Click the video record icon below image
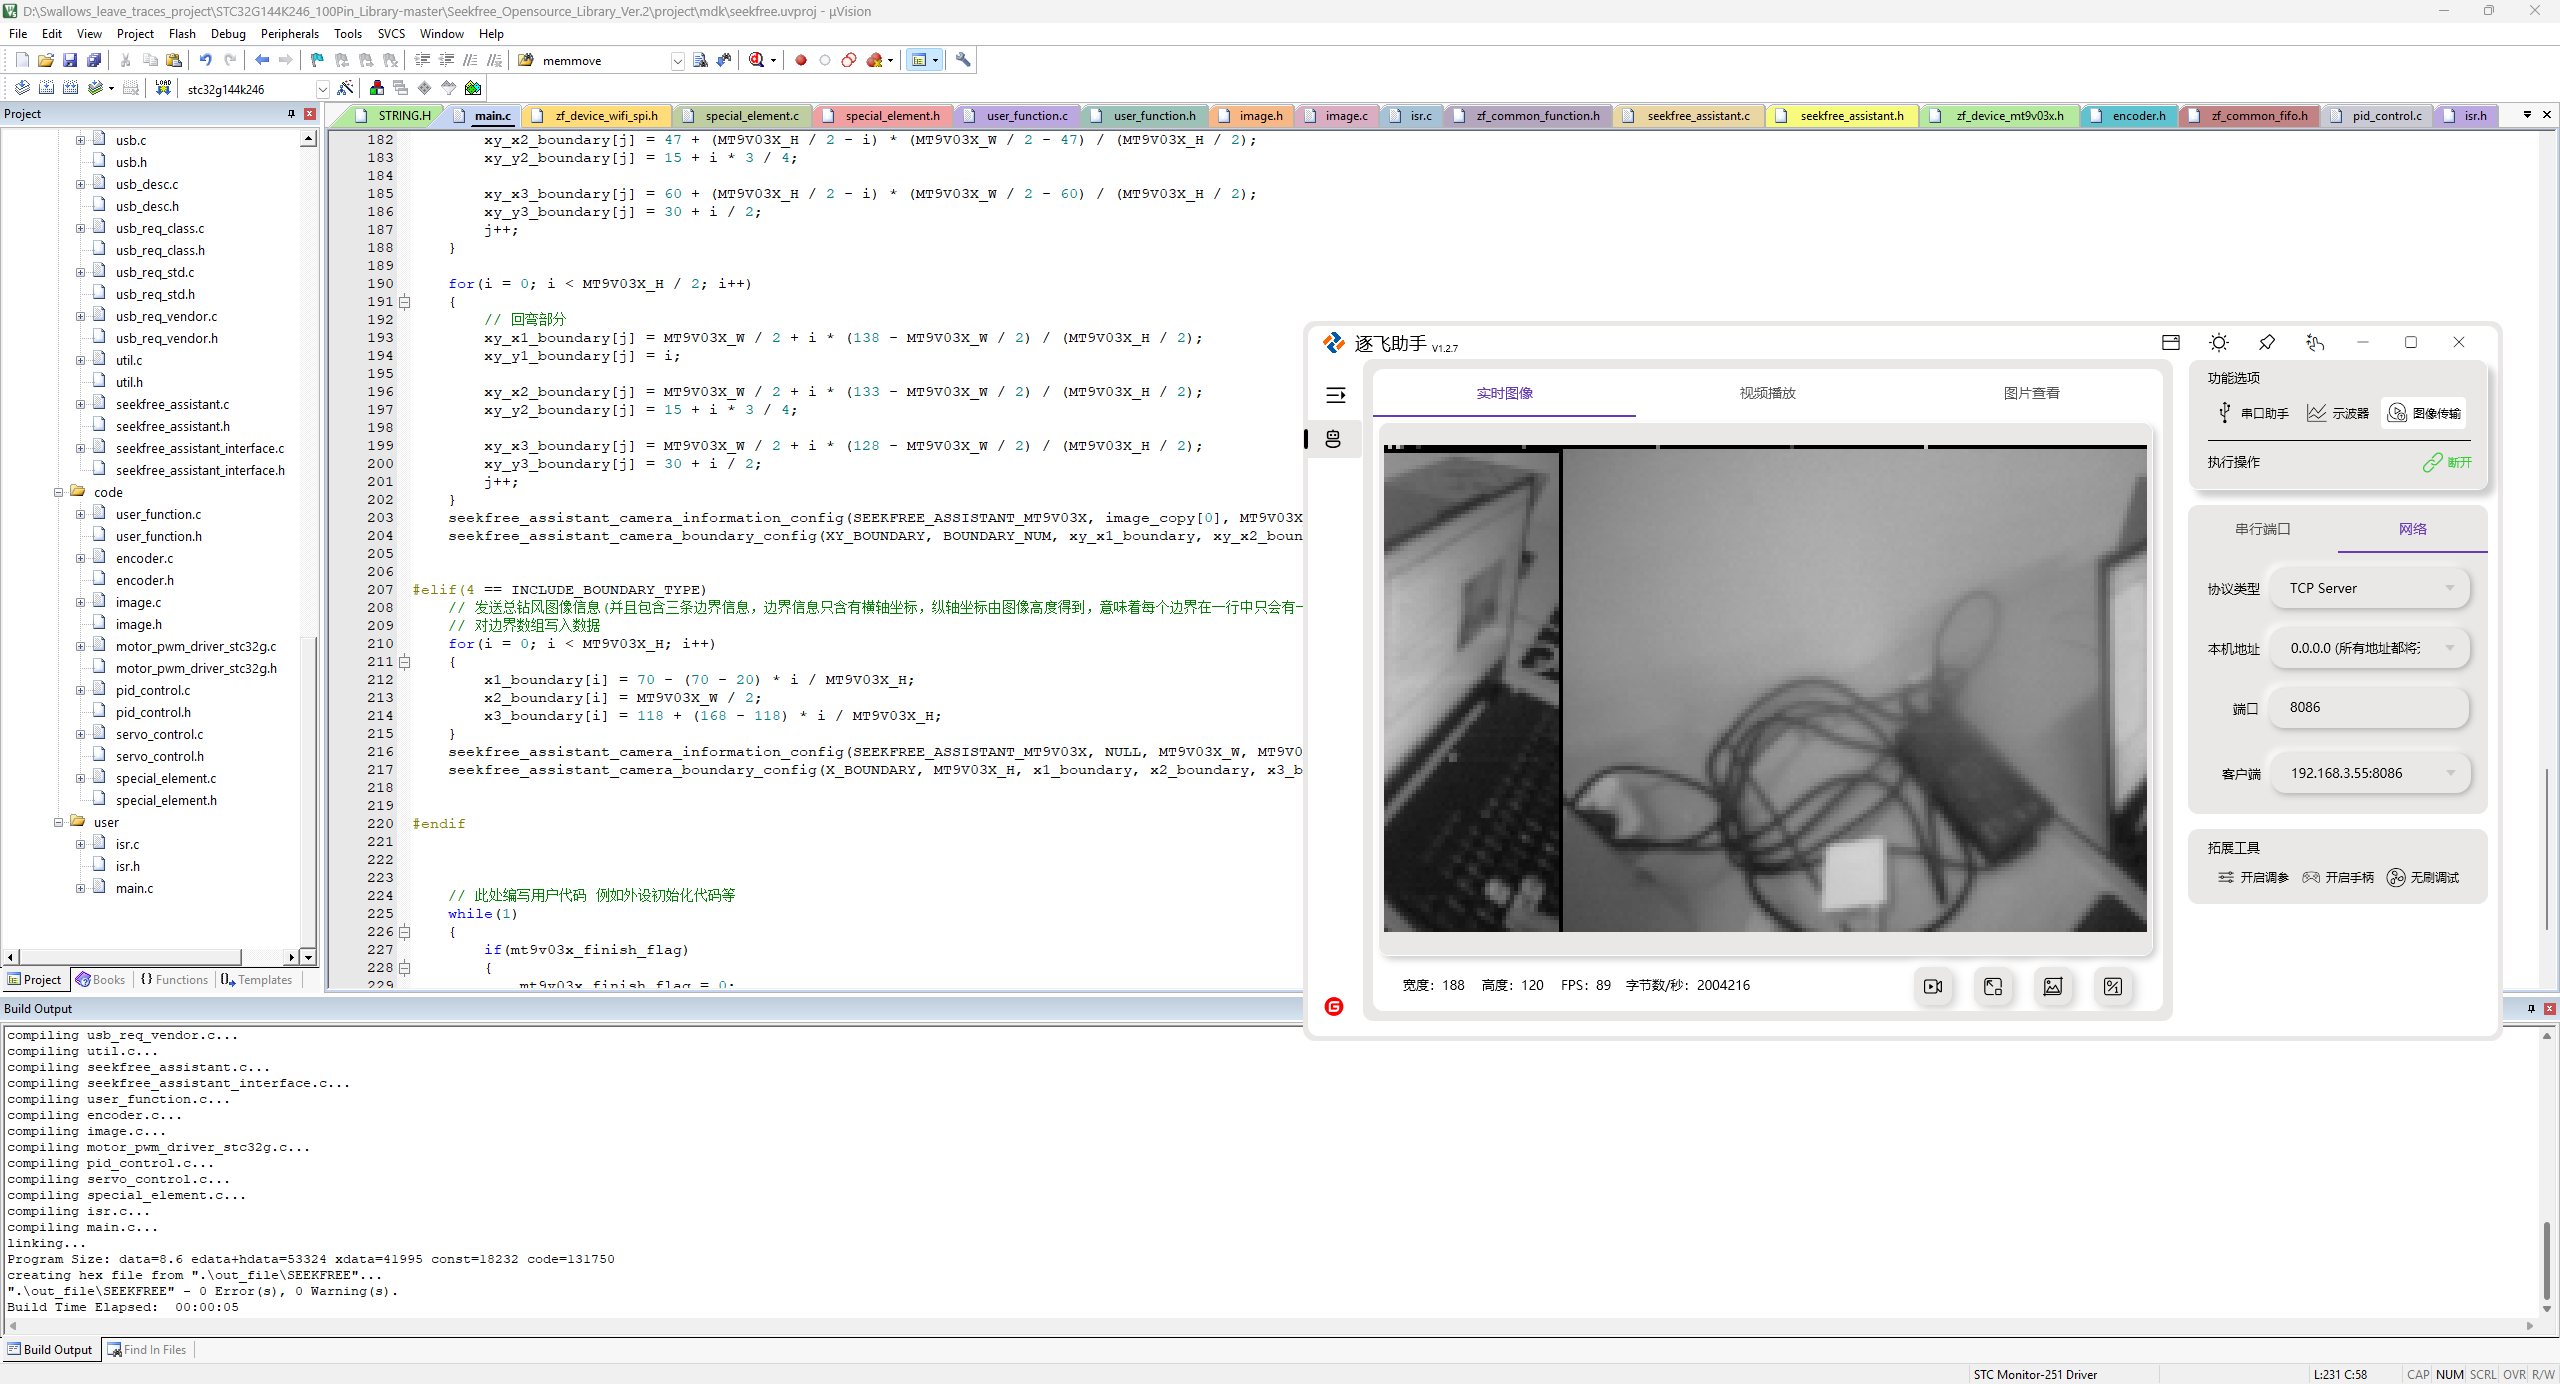2560x1384 pixels. (1933, 986)
